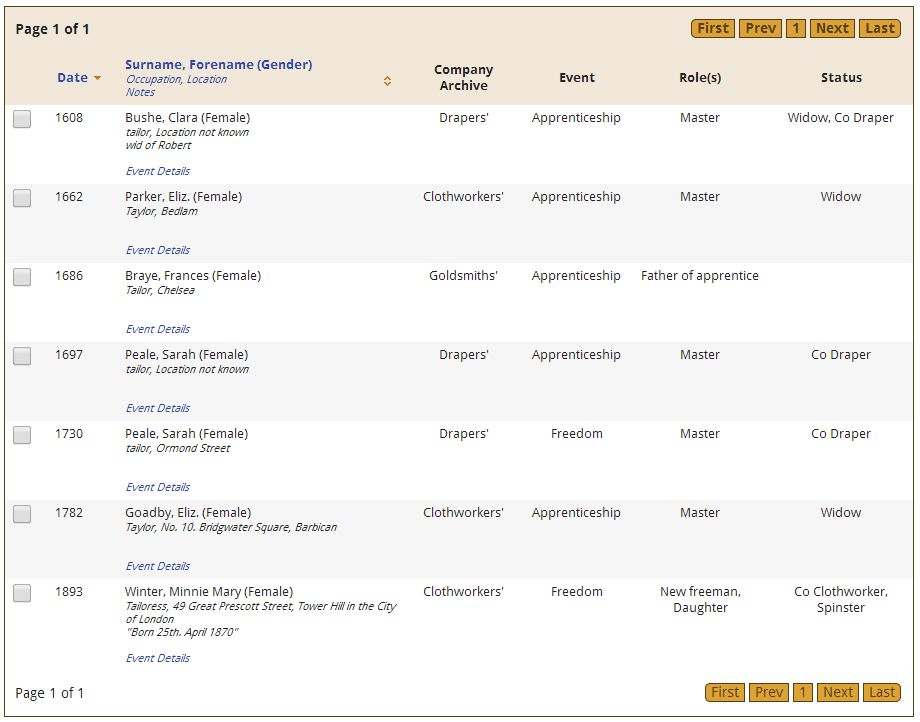The width and height of the screenshot is (920, 722).
Task: Click the Notes link in column header
Action: click(x=140, y=92)
